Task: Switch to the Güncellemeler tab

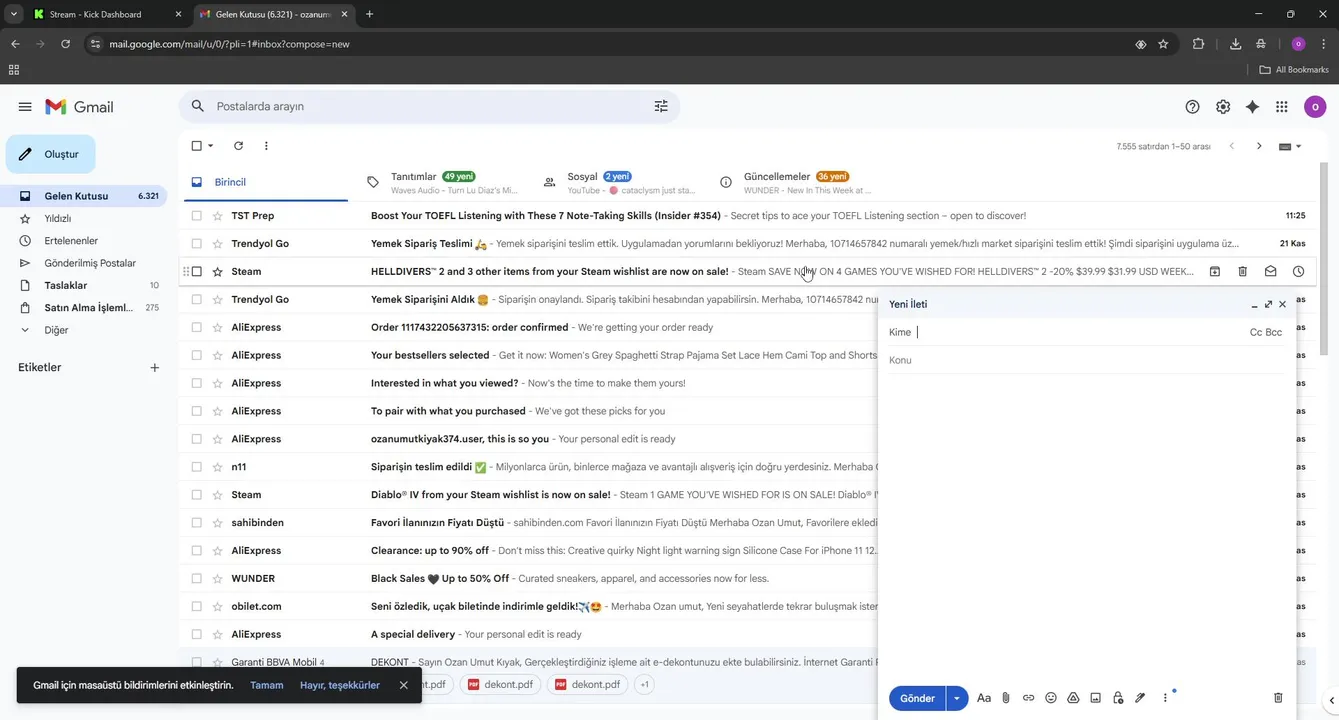Action: [794, 182]
